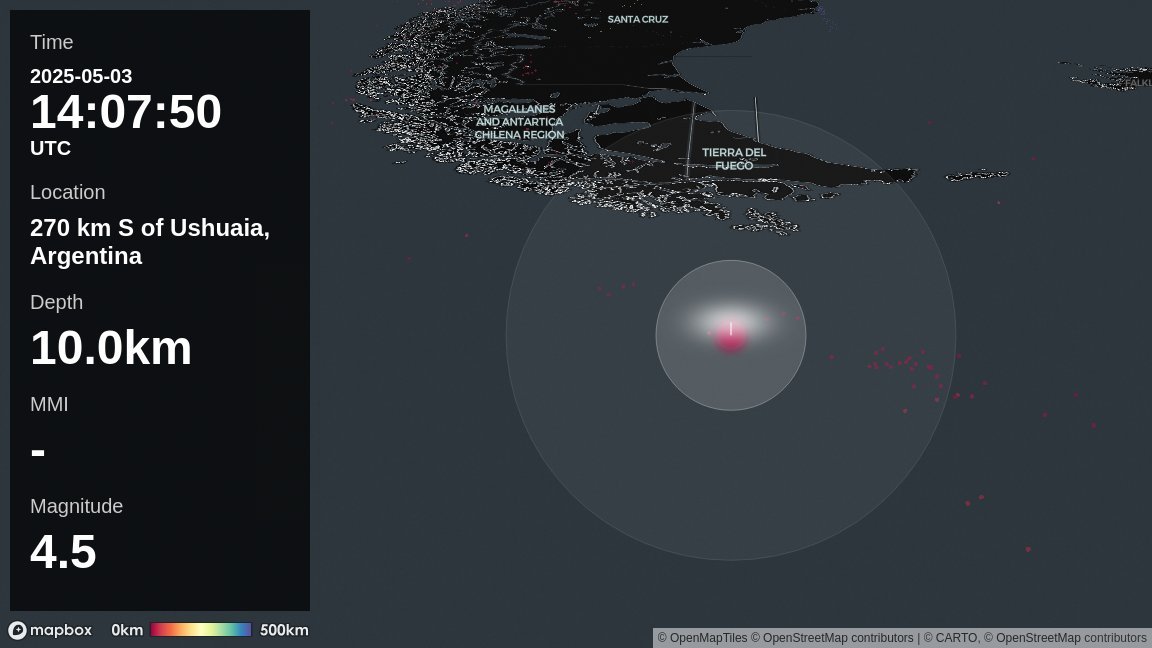Click the pink epicenter marker
Viewport: 1152px width, 648px height.
coord(730,338)
